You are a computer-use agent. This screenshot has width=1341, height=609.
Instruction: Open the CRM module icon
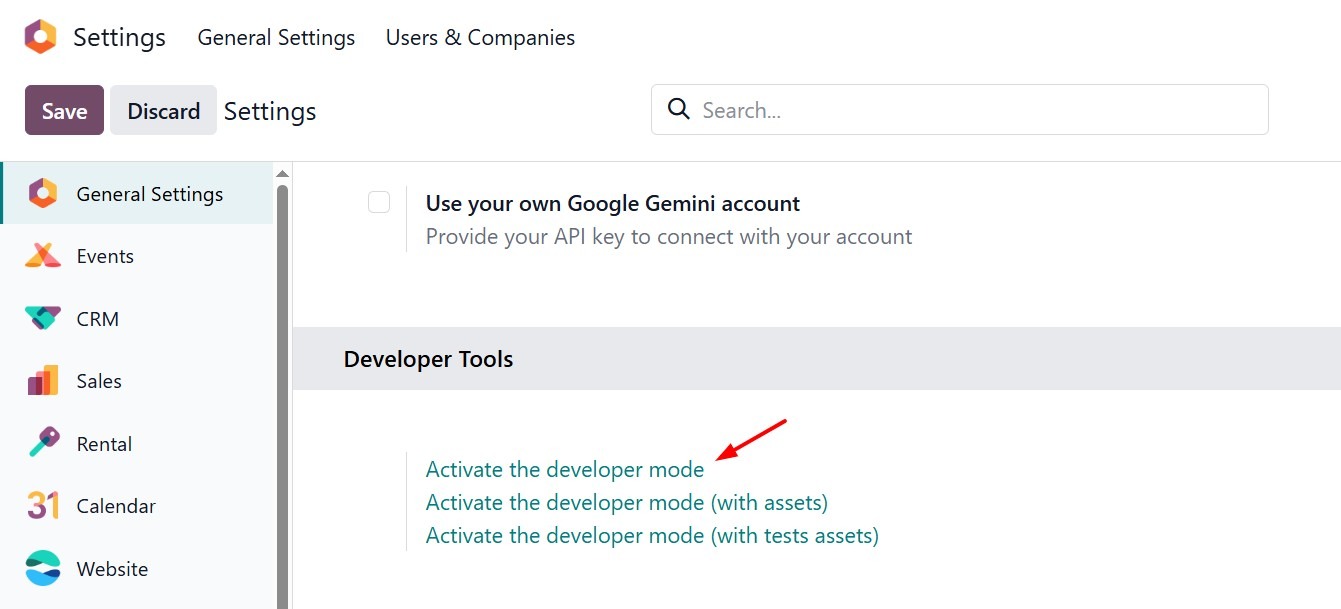tap(43, 319)
